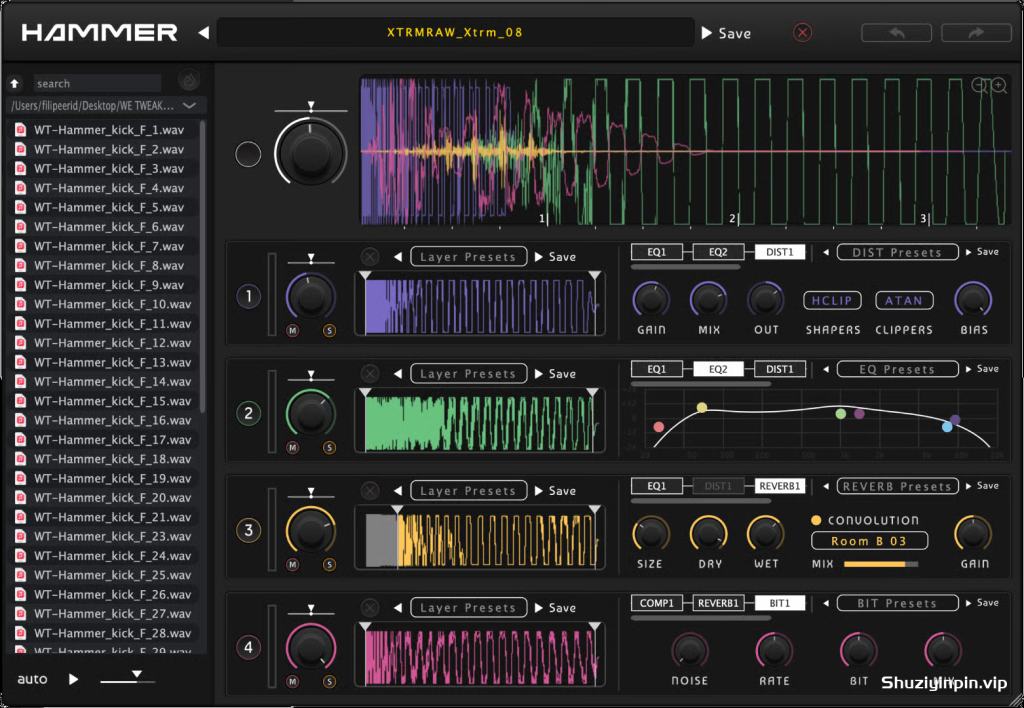Go to previous DIST preset
Image resolution: width=1024 pixels, height=708 pixels.
pos(826,252)
